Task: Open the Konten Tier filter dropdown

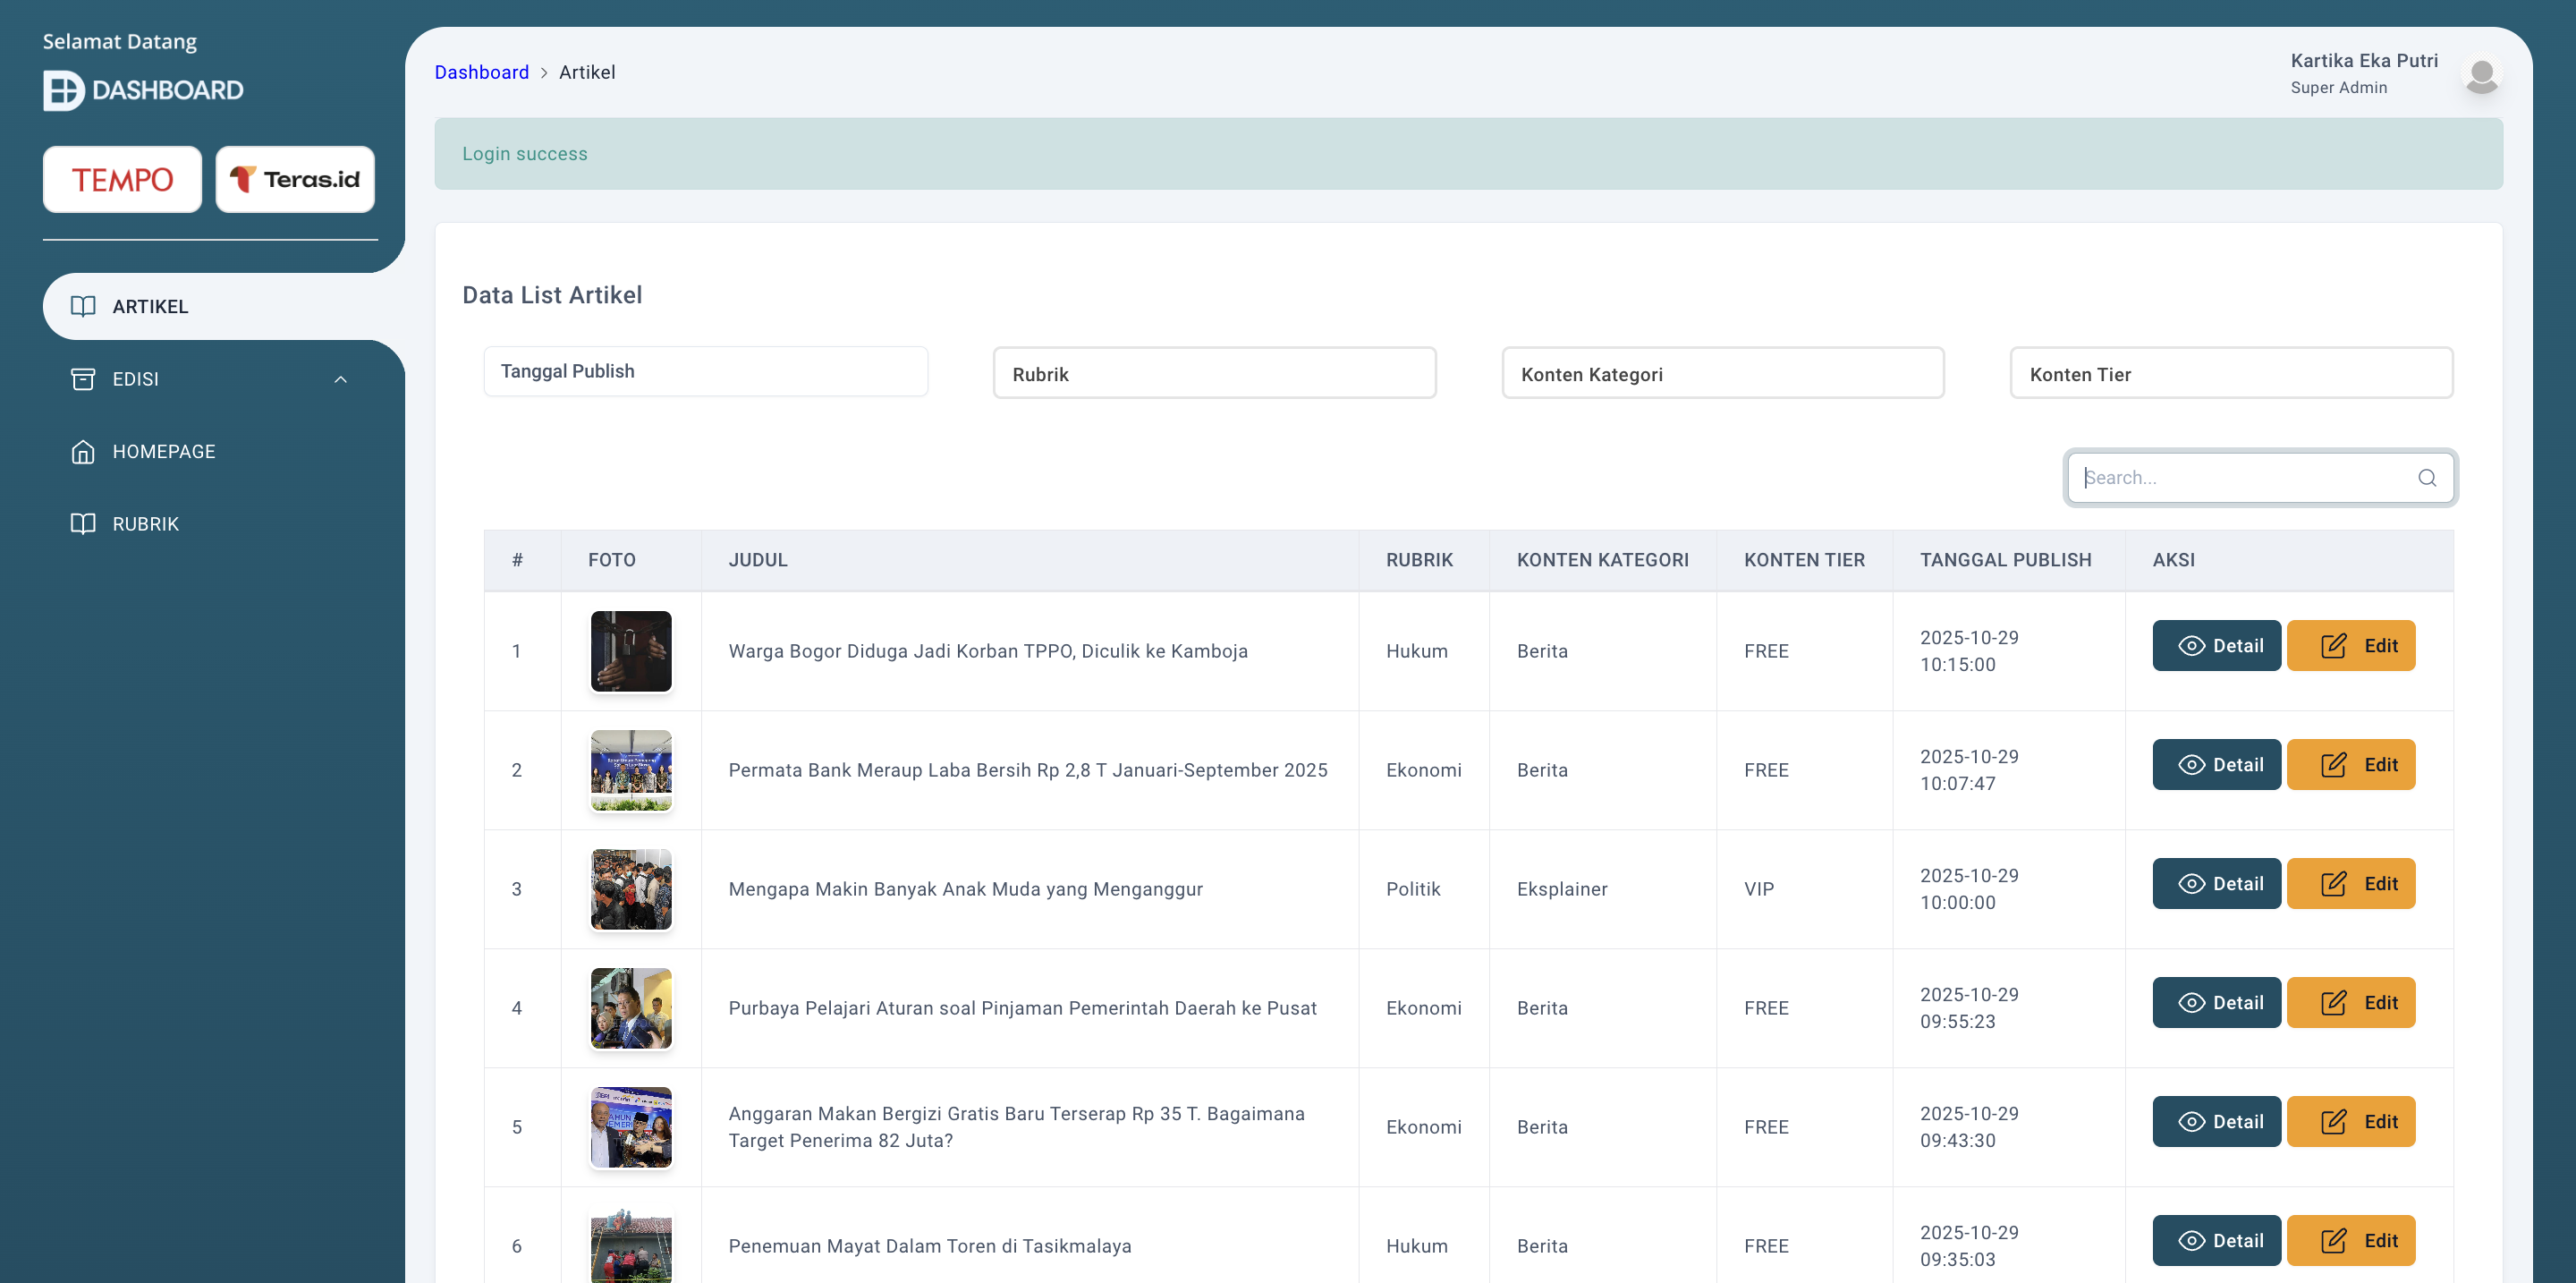Action: pyautogui.click(x=2230, y=374)
